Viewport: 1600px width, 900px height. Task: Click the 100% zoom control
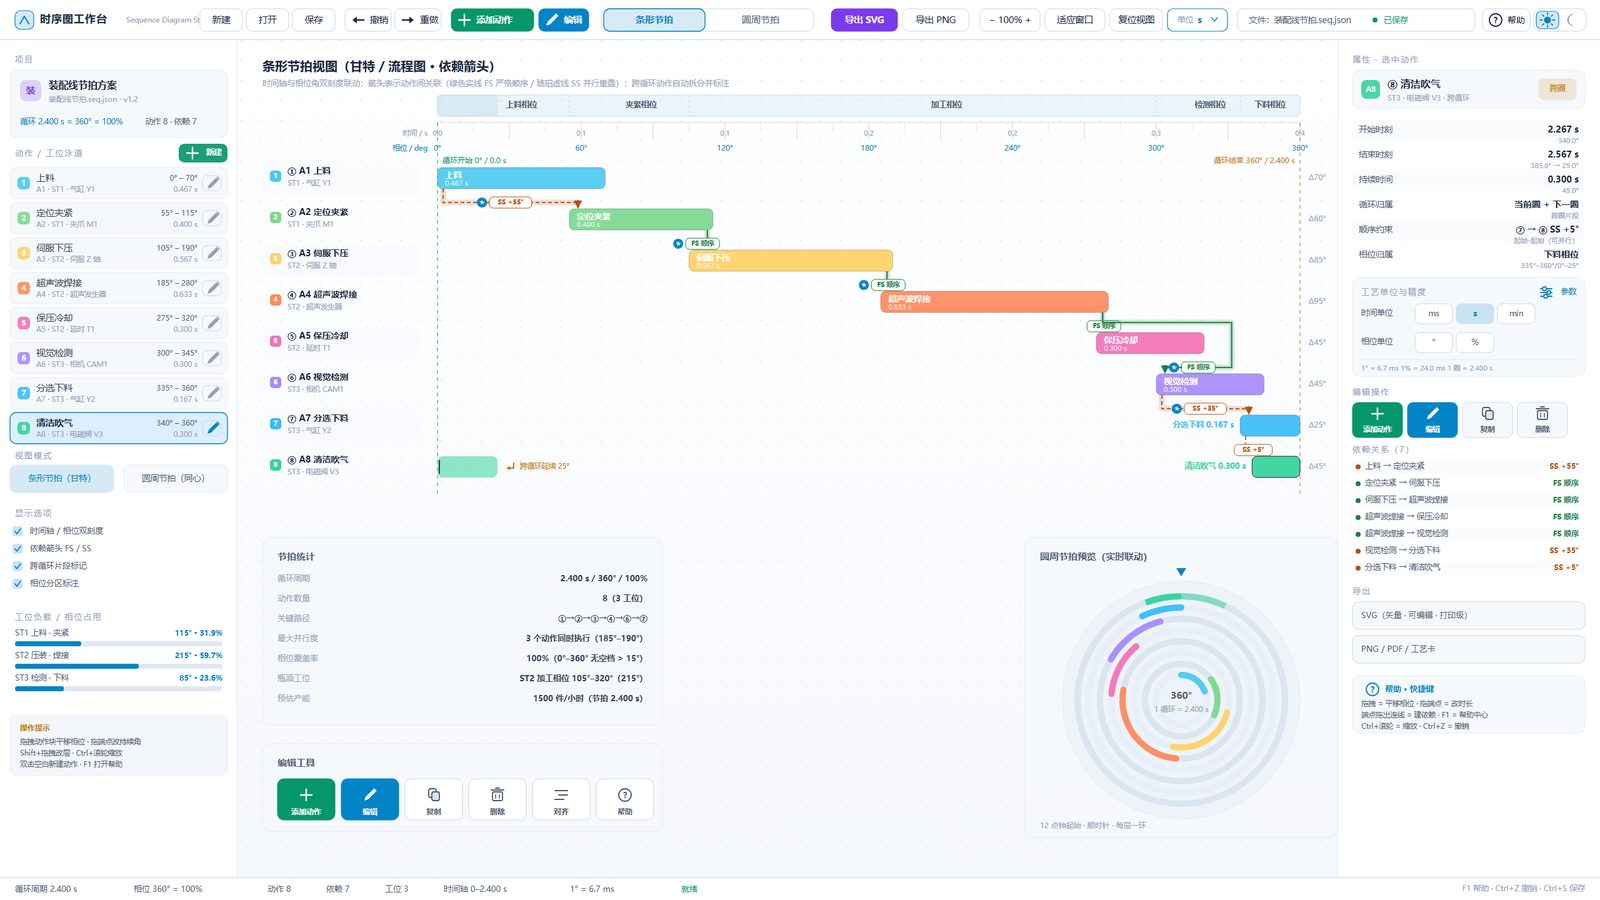(x=1010, y=20)
